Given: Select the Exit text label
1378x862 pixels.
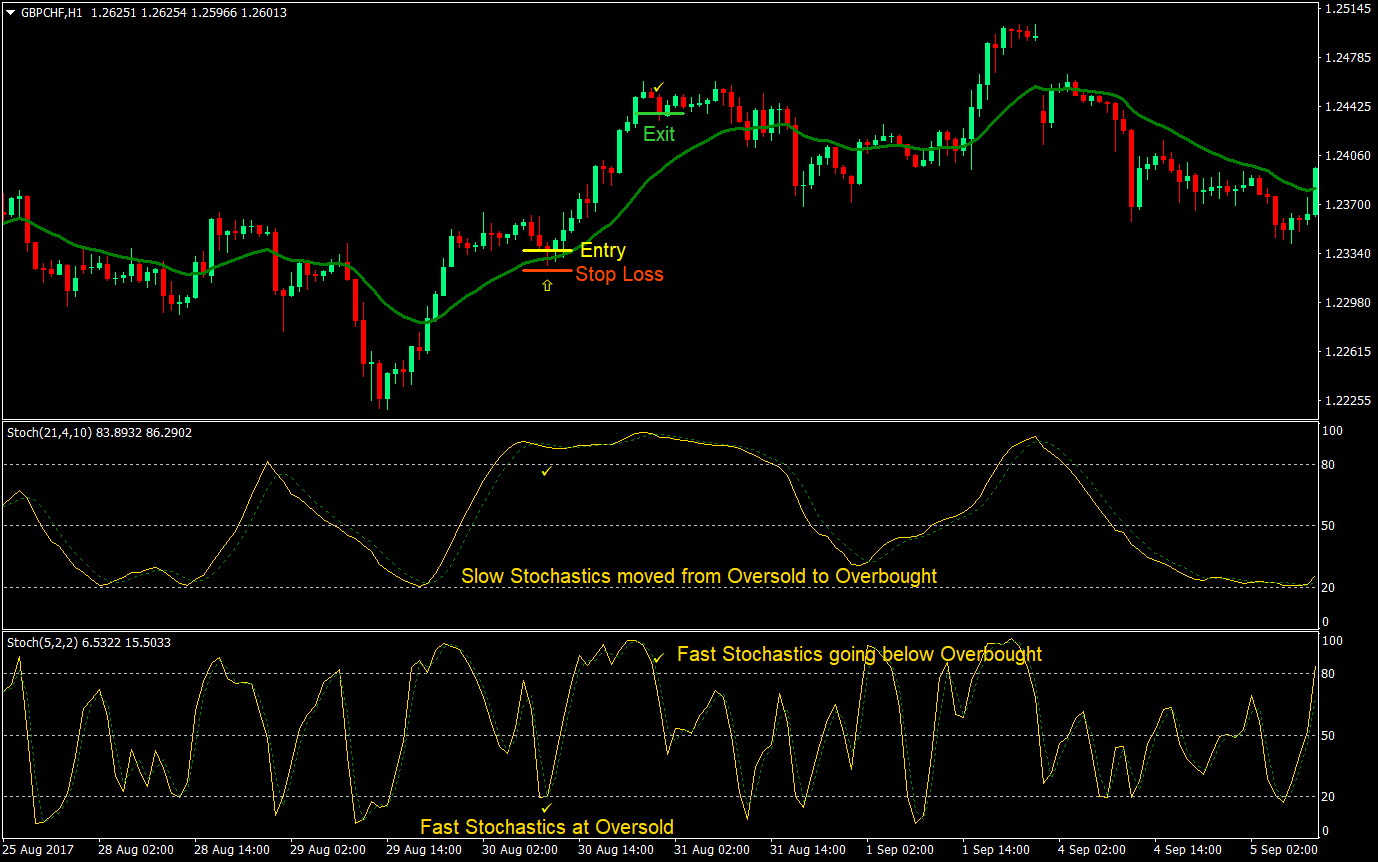Looking at the screenshot, I should point(659,134).
